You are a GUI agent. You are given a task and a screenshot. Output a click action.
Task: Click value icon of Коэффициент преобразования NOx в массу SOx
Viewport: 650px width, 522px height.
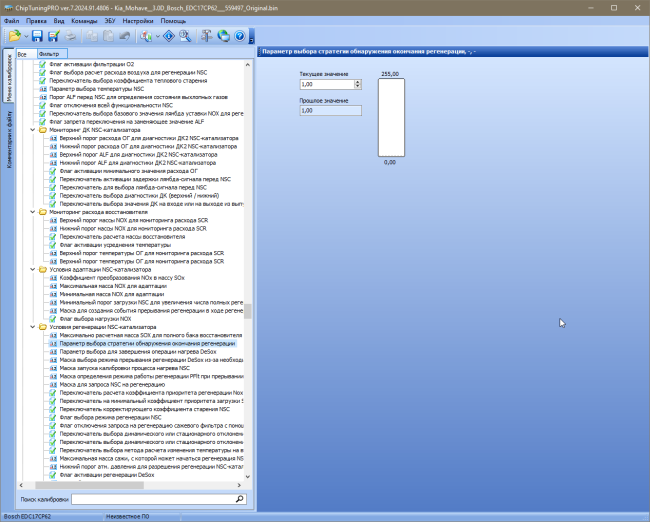click(x=53, y=278)
